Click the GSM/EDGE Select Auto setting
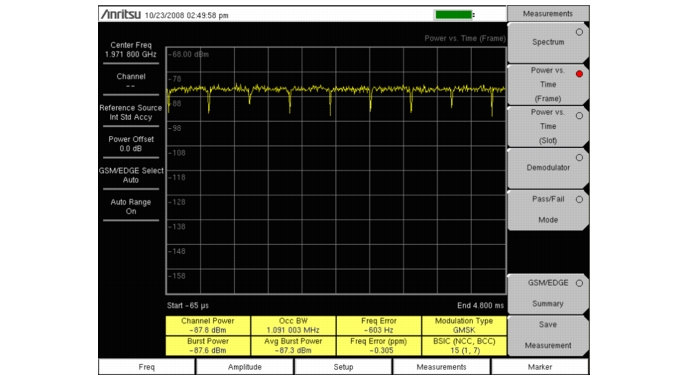 [131, 175]
